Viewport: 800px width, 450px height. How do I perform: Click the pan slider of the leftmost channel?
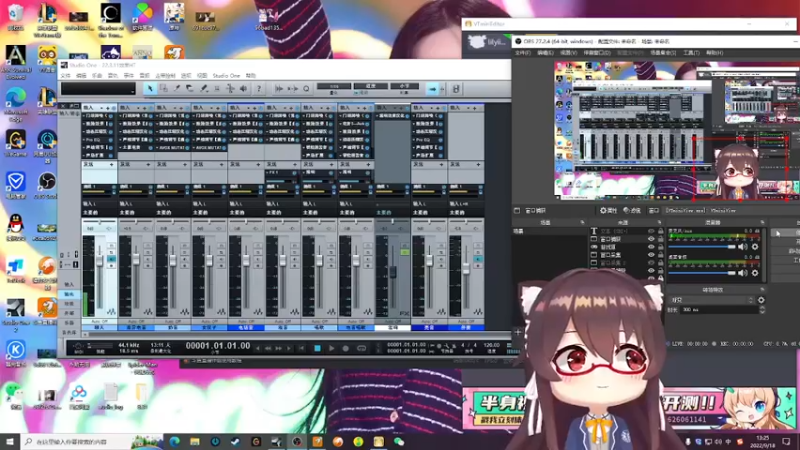[x=99, y=222]
